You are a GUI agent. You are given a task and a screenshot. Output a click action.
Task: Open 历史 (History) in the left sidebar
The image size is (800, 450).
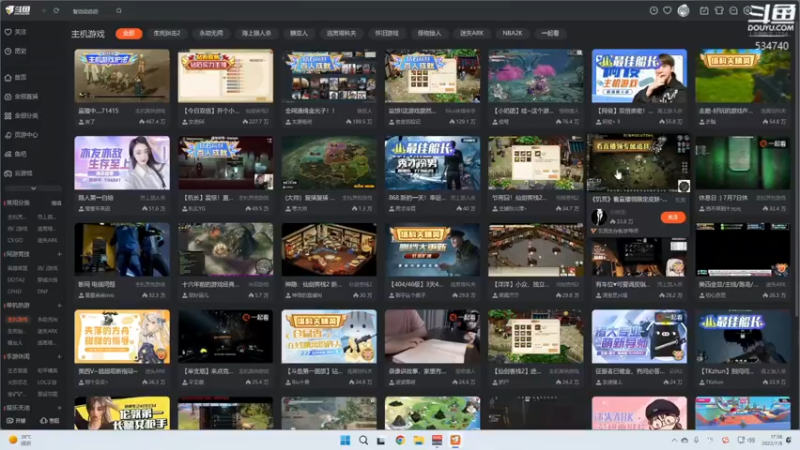coord(16,51)
